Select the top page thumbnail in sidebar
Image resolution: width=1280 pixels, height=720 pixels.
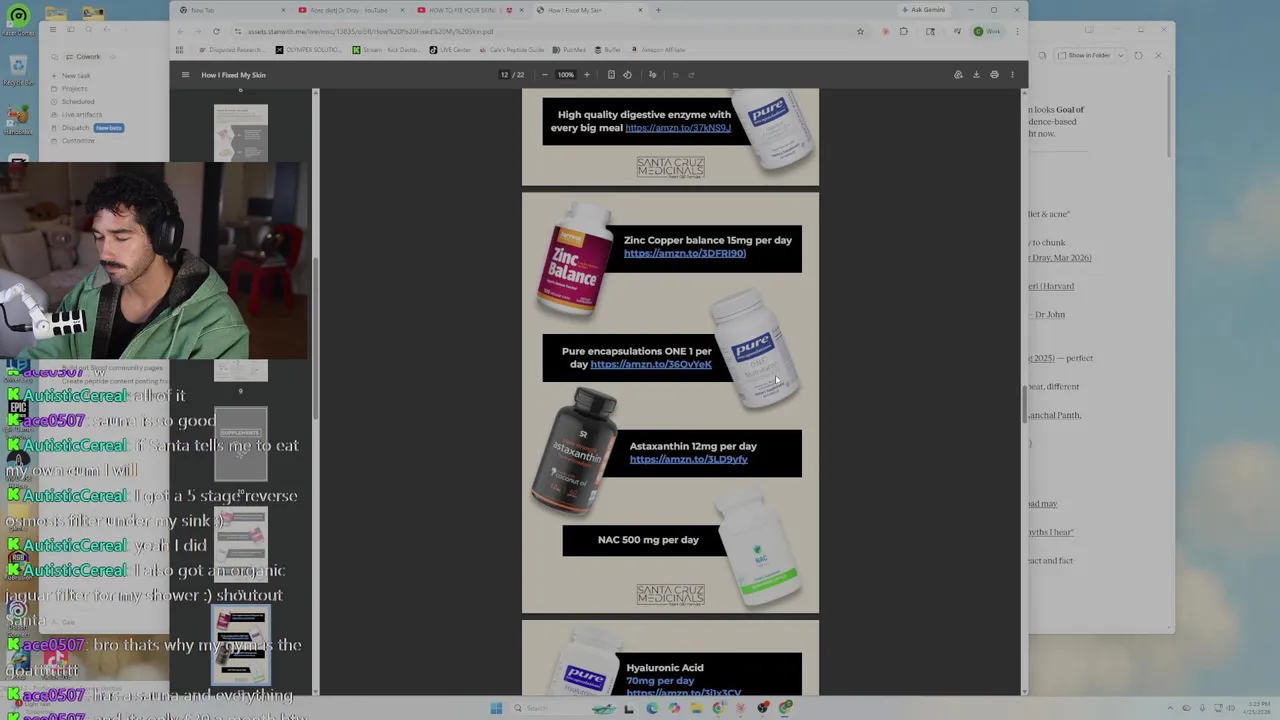point(240,132)
